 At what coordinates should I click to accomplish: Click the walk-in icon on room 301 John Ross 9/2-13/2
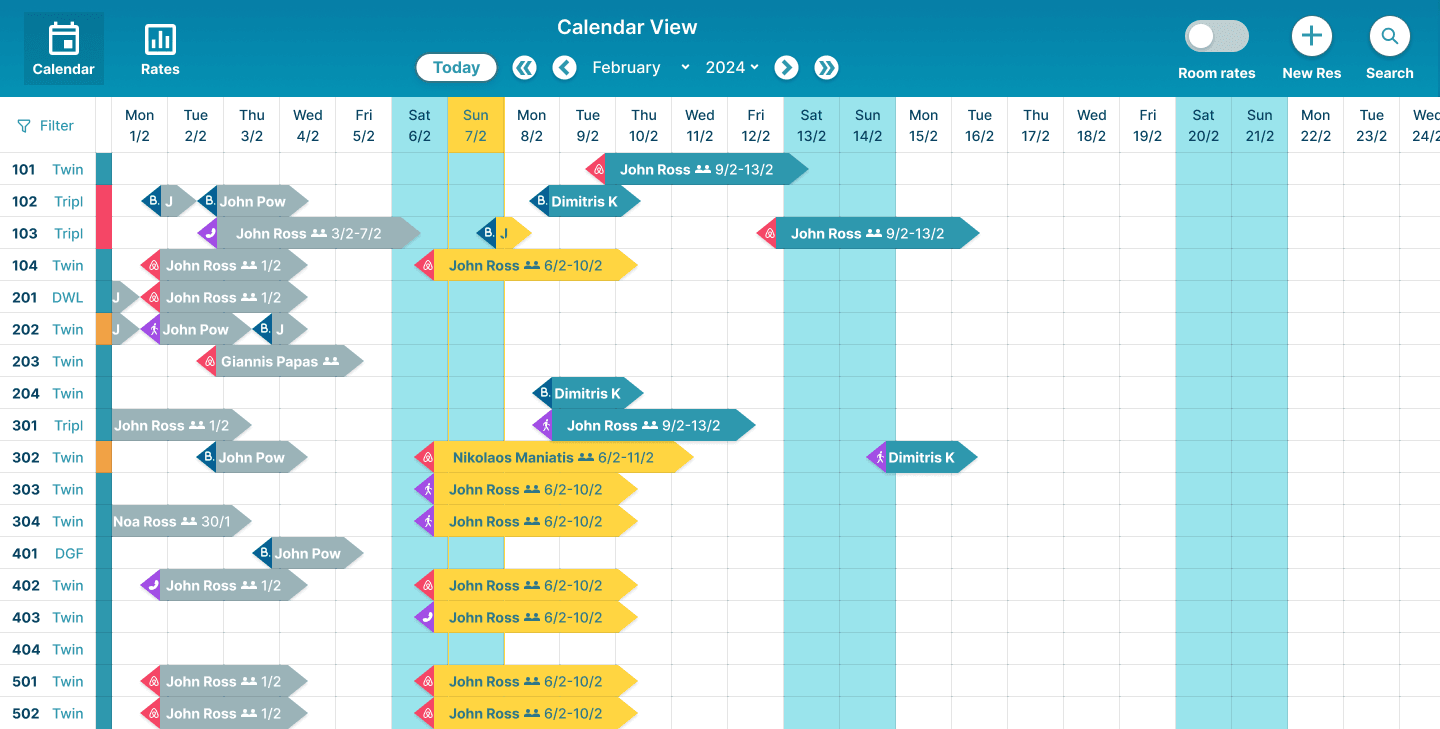click(x=543, y=425)
